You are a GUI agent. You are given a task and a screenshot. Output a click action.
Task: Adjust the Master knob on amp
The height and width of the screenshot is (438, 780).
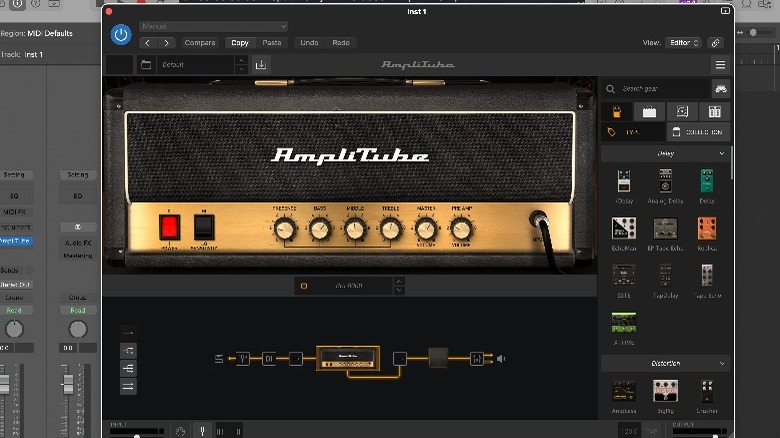pos(426,229)
